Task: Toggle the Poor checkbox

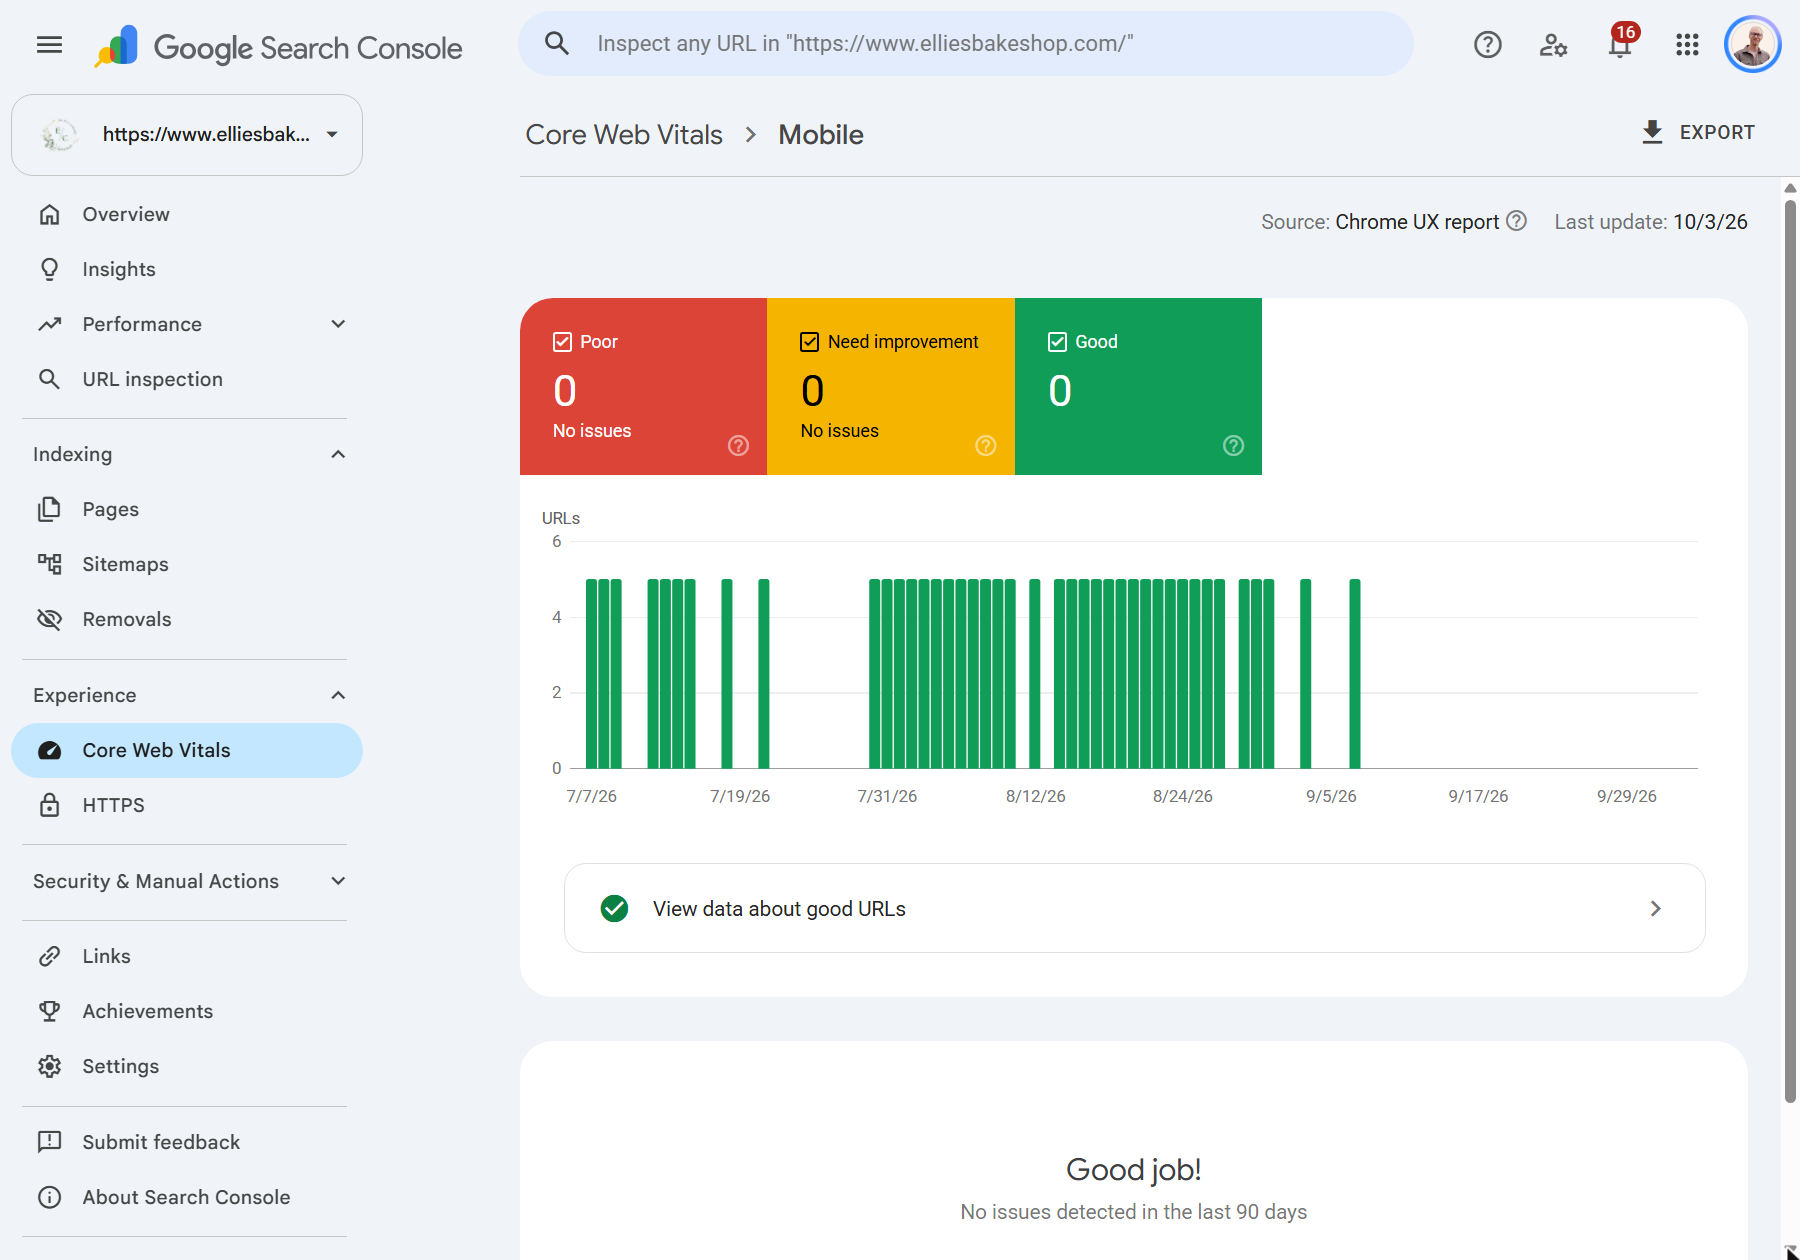Action: (562, 342)
